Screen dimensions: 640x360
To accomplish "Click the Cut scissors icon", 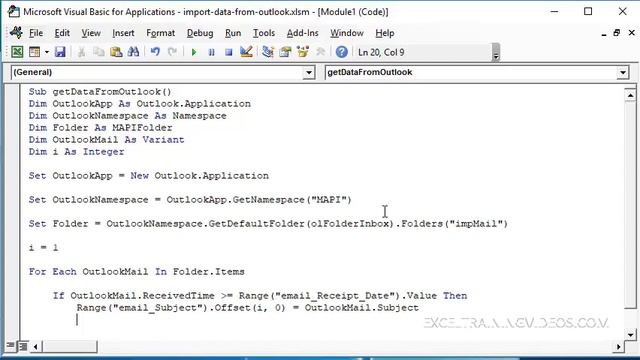I will tap(81, 52).
